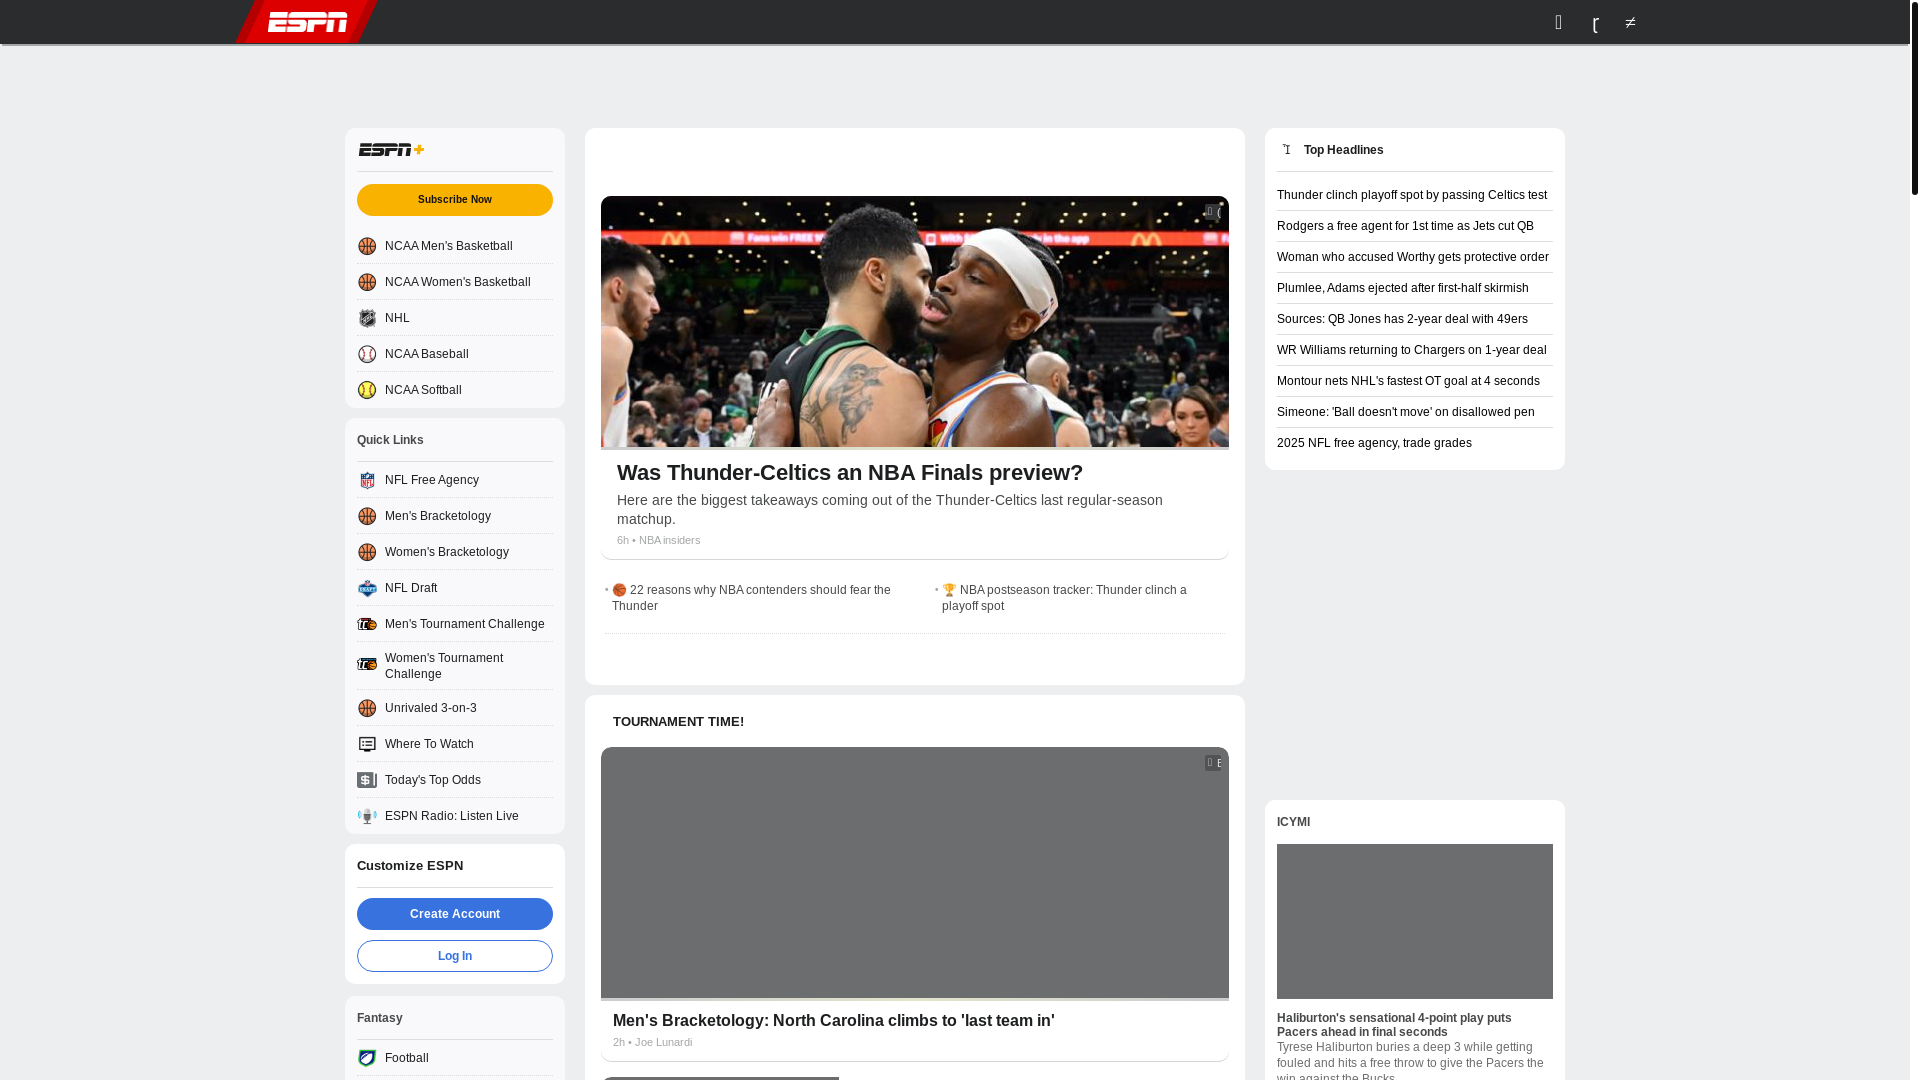The width and height of the screenshot is (1920, 1080).
Task: Click the Women's Bracketology basketball icon
Action: pyautogui.click(x=367, y=552)
